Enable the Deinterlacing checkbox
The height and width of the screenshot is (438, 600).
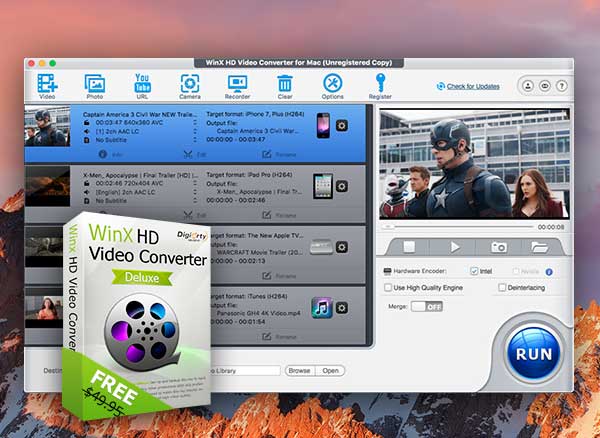click(502, 287)
